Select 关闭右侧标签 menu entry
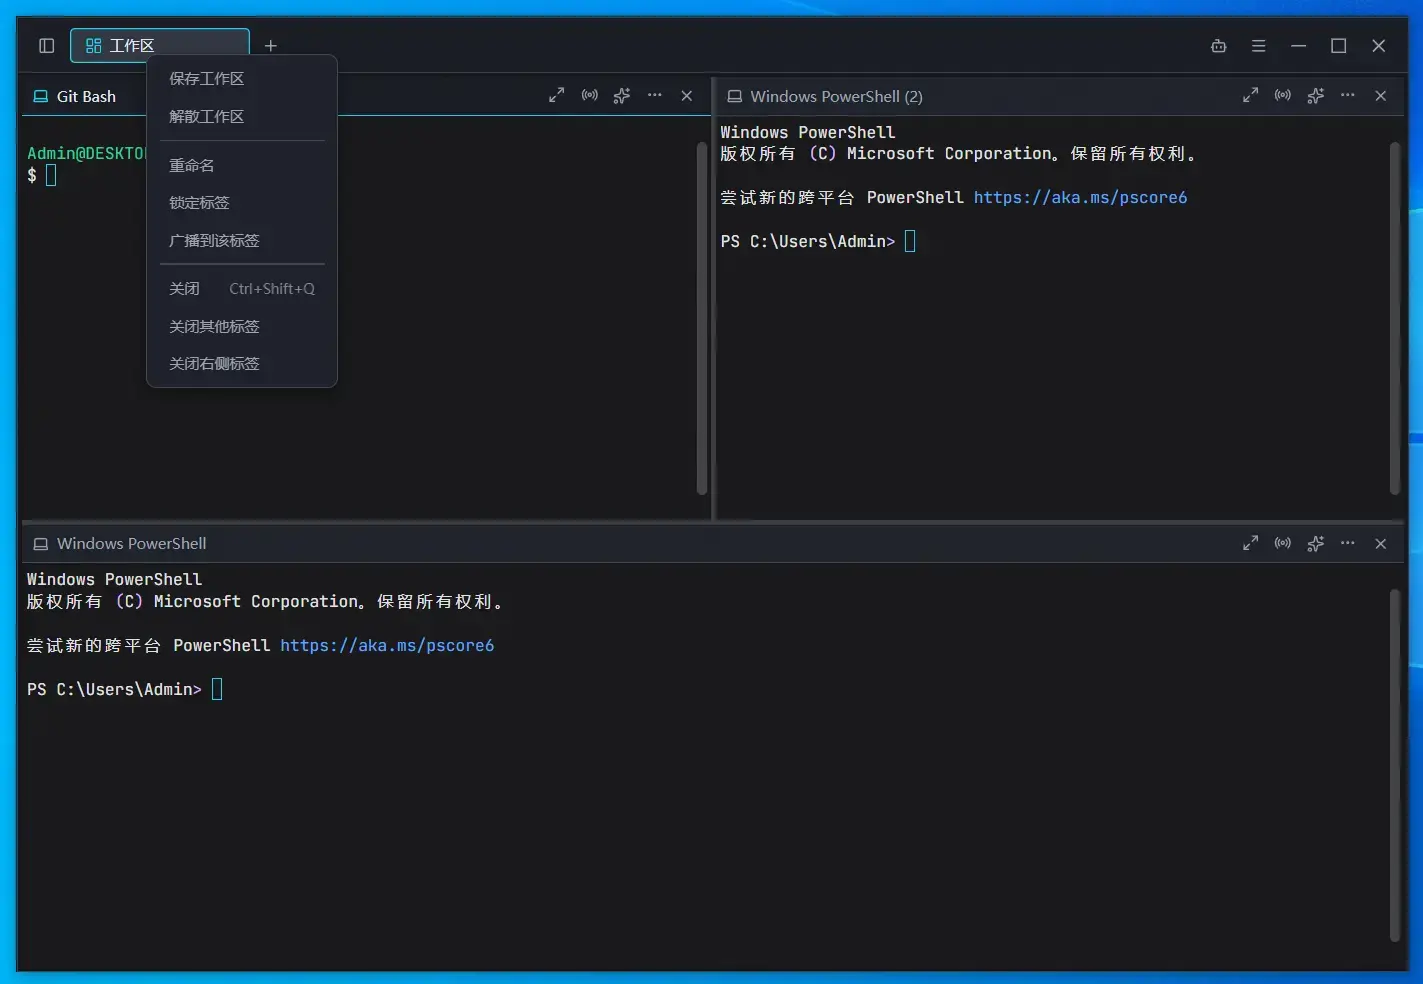The width and height of the screenshot is (1423, 984). click(x=242, y=364)
